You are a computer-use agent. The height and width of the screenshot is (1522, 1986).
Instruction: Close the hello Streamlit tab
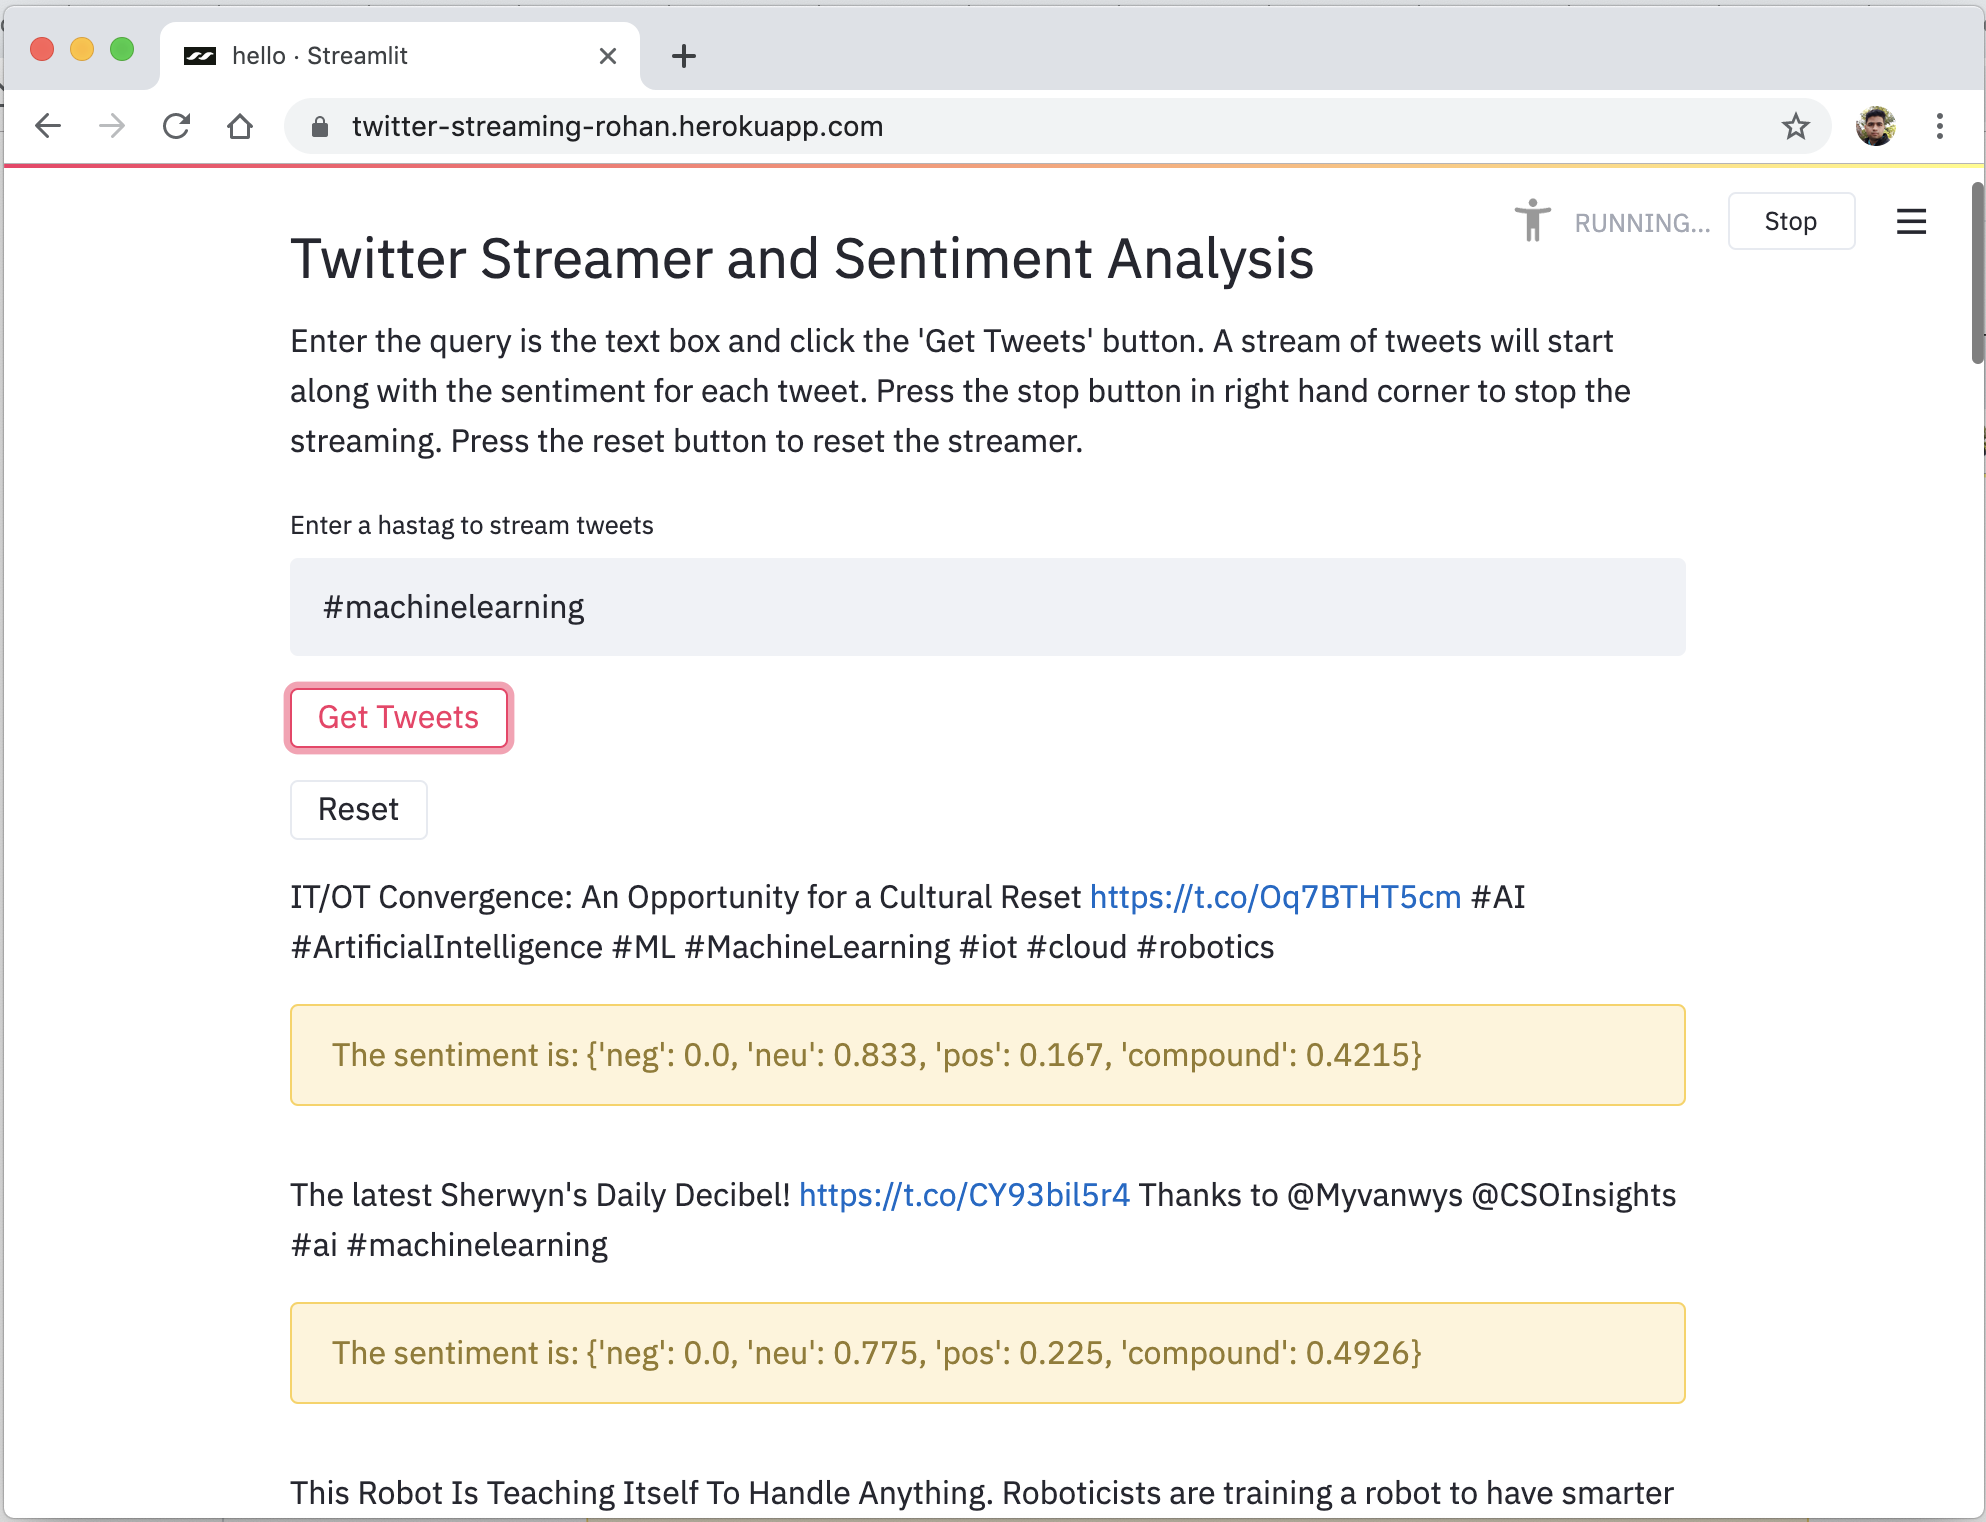click(608, 56)
